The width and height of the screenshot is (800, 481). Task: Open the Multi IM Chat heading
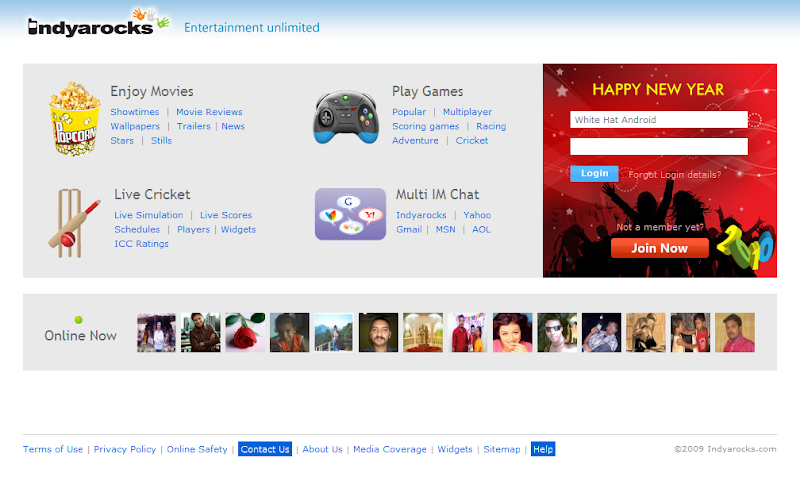438,194
